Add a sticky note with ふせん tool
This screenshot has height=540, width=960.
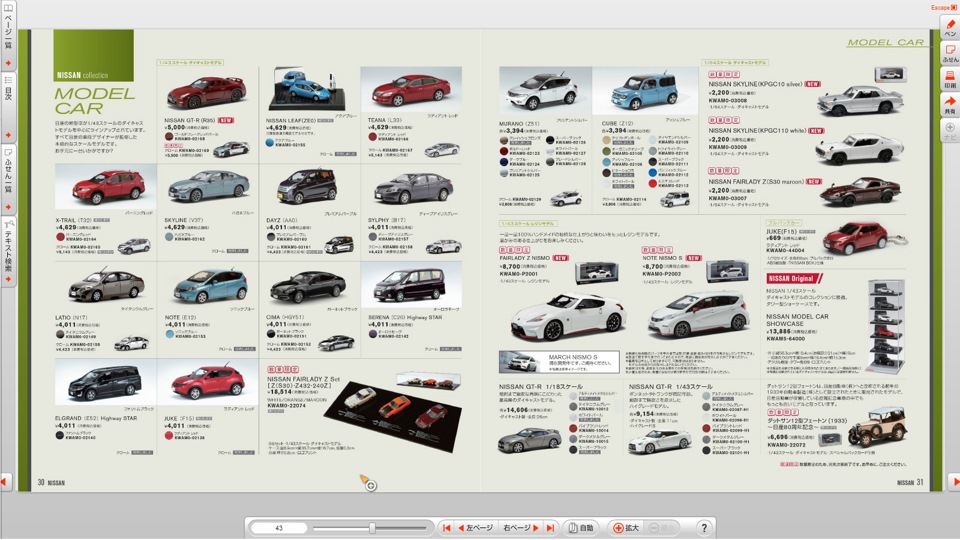[950, 53]
